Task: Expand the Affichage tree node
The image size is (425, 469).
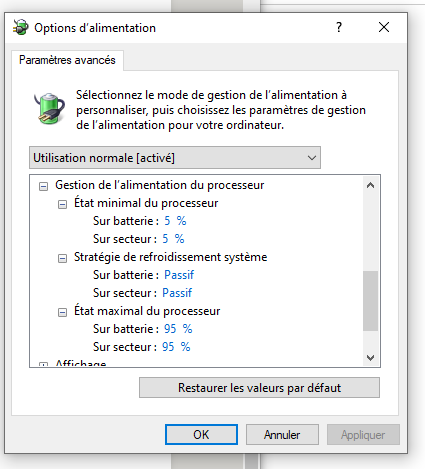Action: [x=43, y=364]
